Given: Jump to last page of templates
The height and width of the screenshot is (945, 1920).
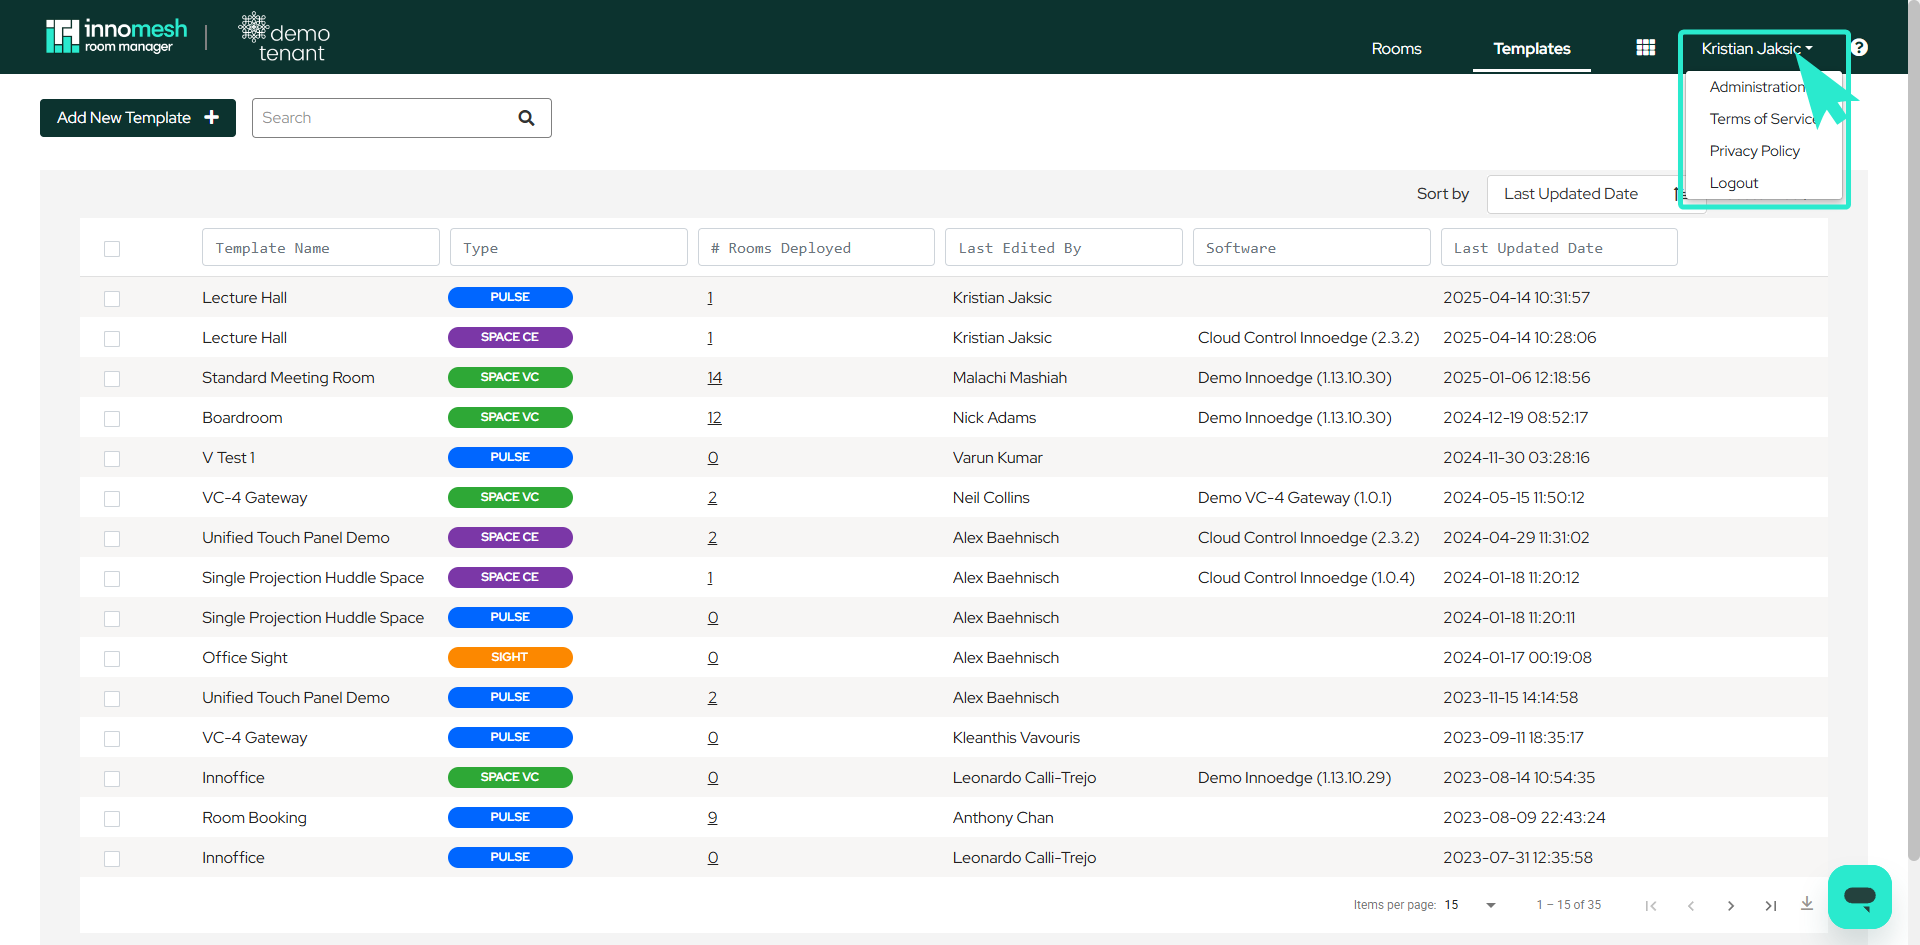Looking at the screenshot, I should point(1770,905).
